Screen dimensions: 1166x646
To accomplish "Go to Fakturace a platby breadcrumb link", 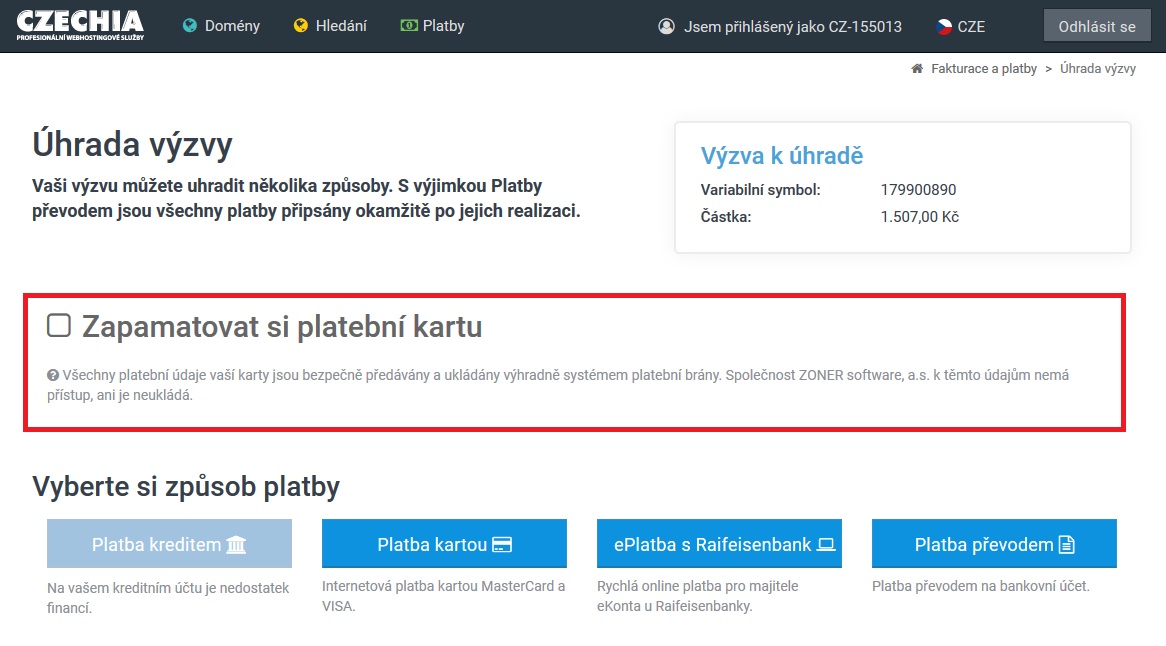I will 983,69.
